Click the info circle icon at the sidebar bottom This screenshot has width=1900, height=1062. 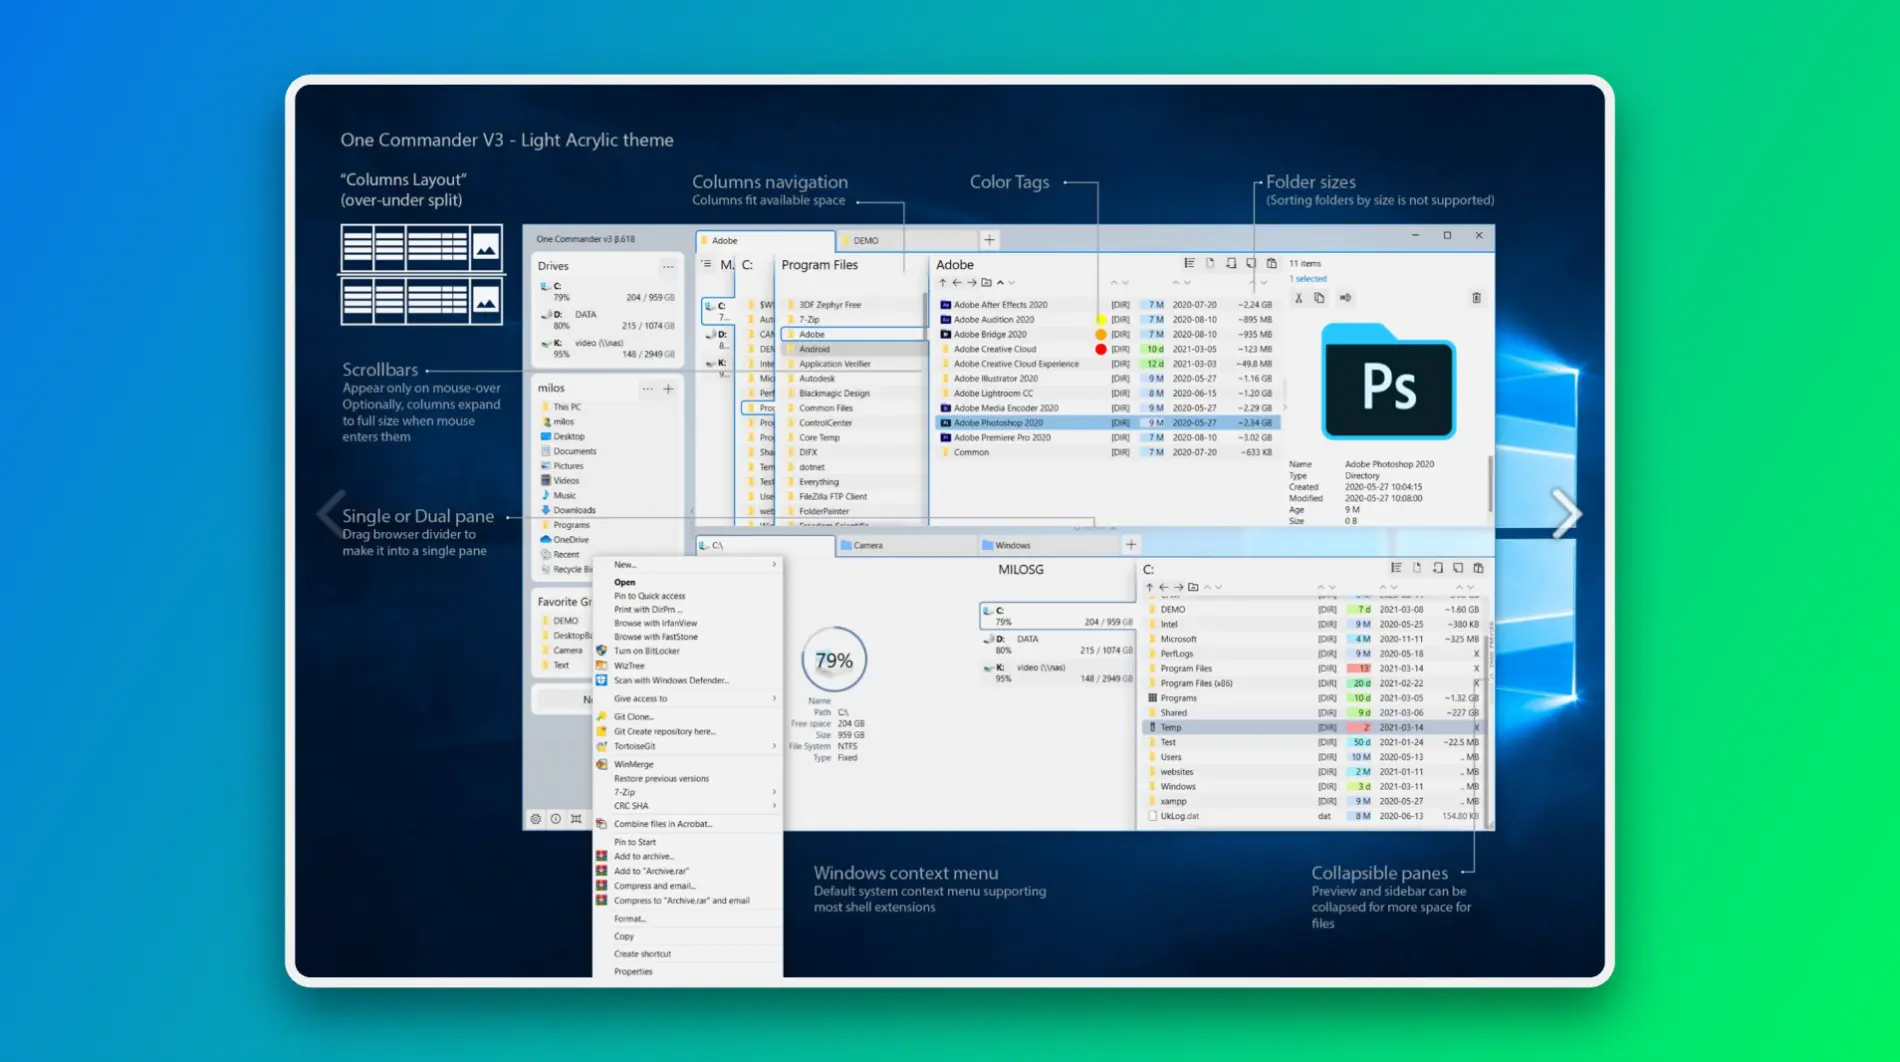tap(556, 818)
